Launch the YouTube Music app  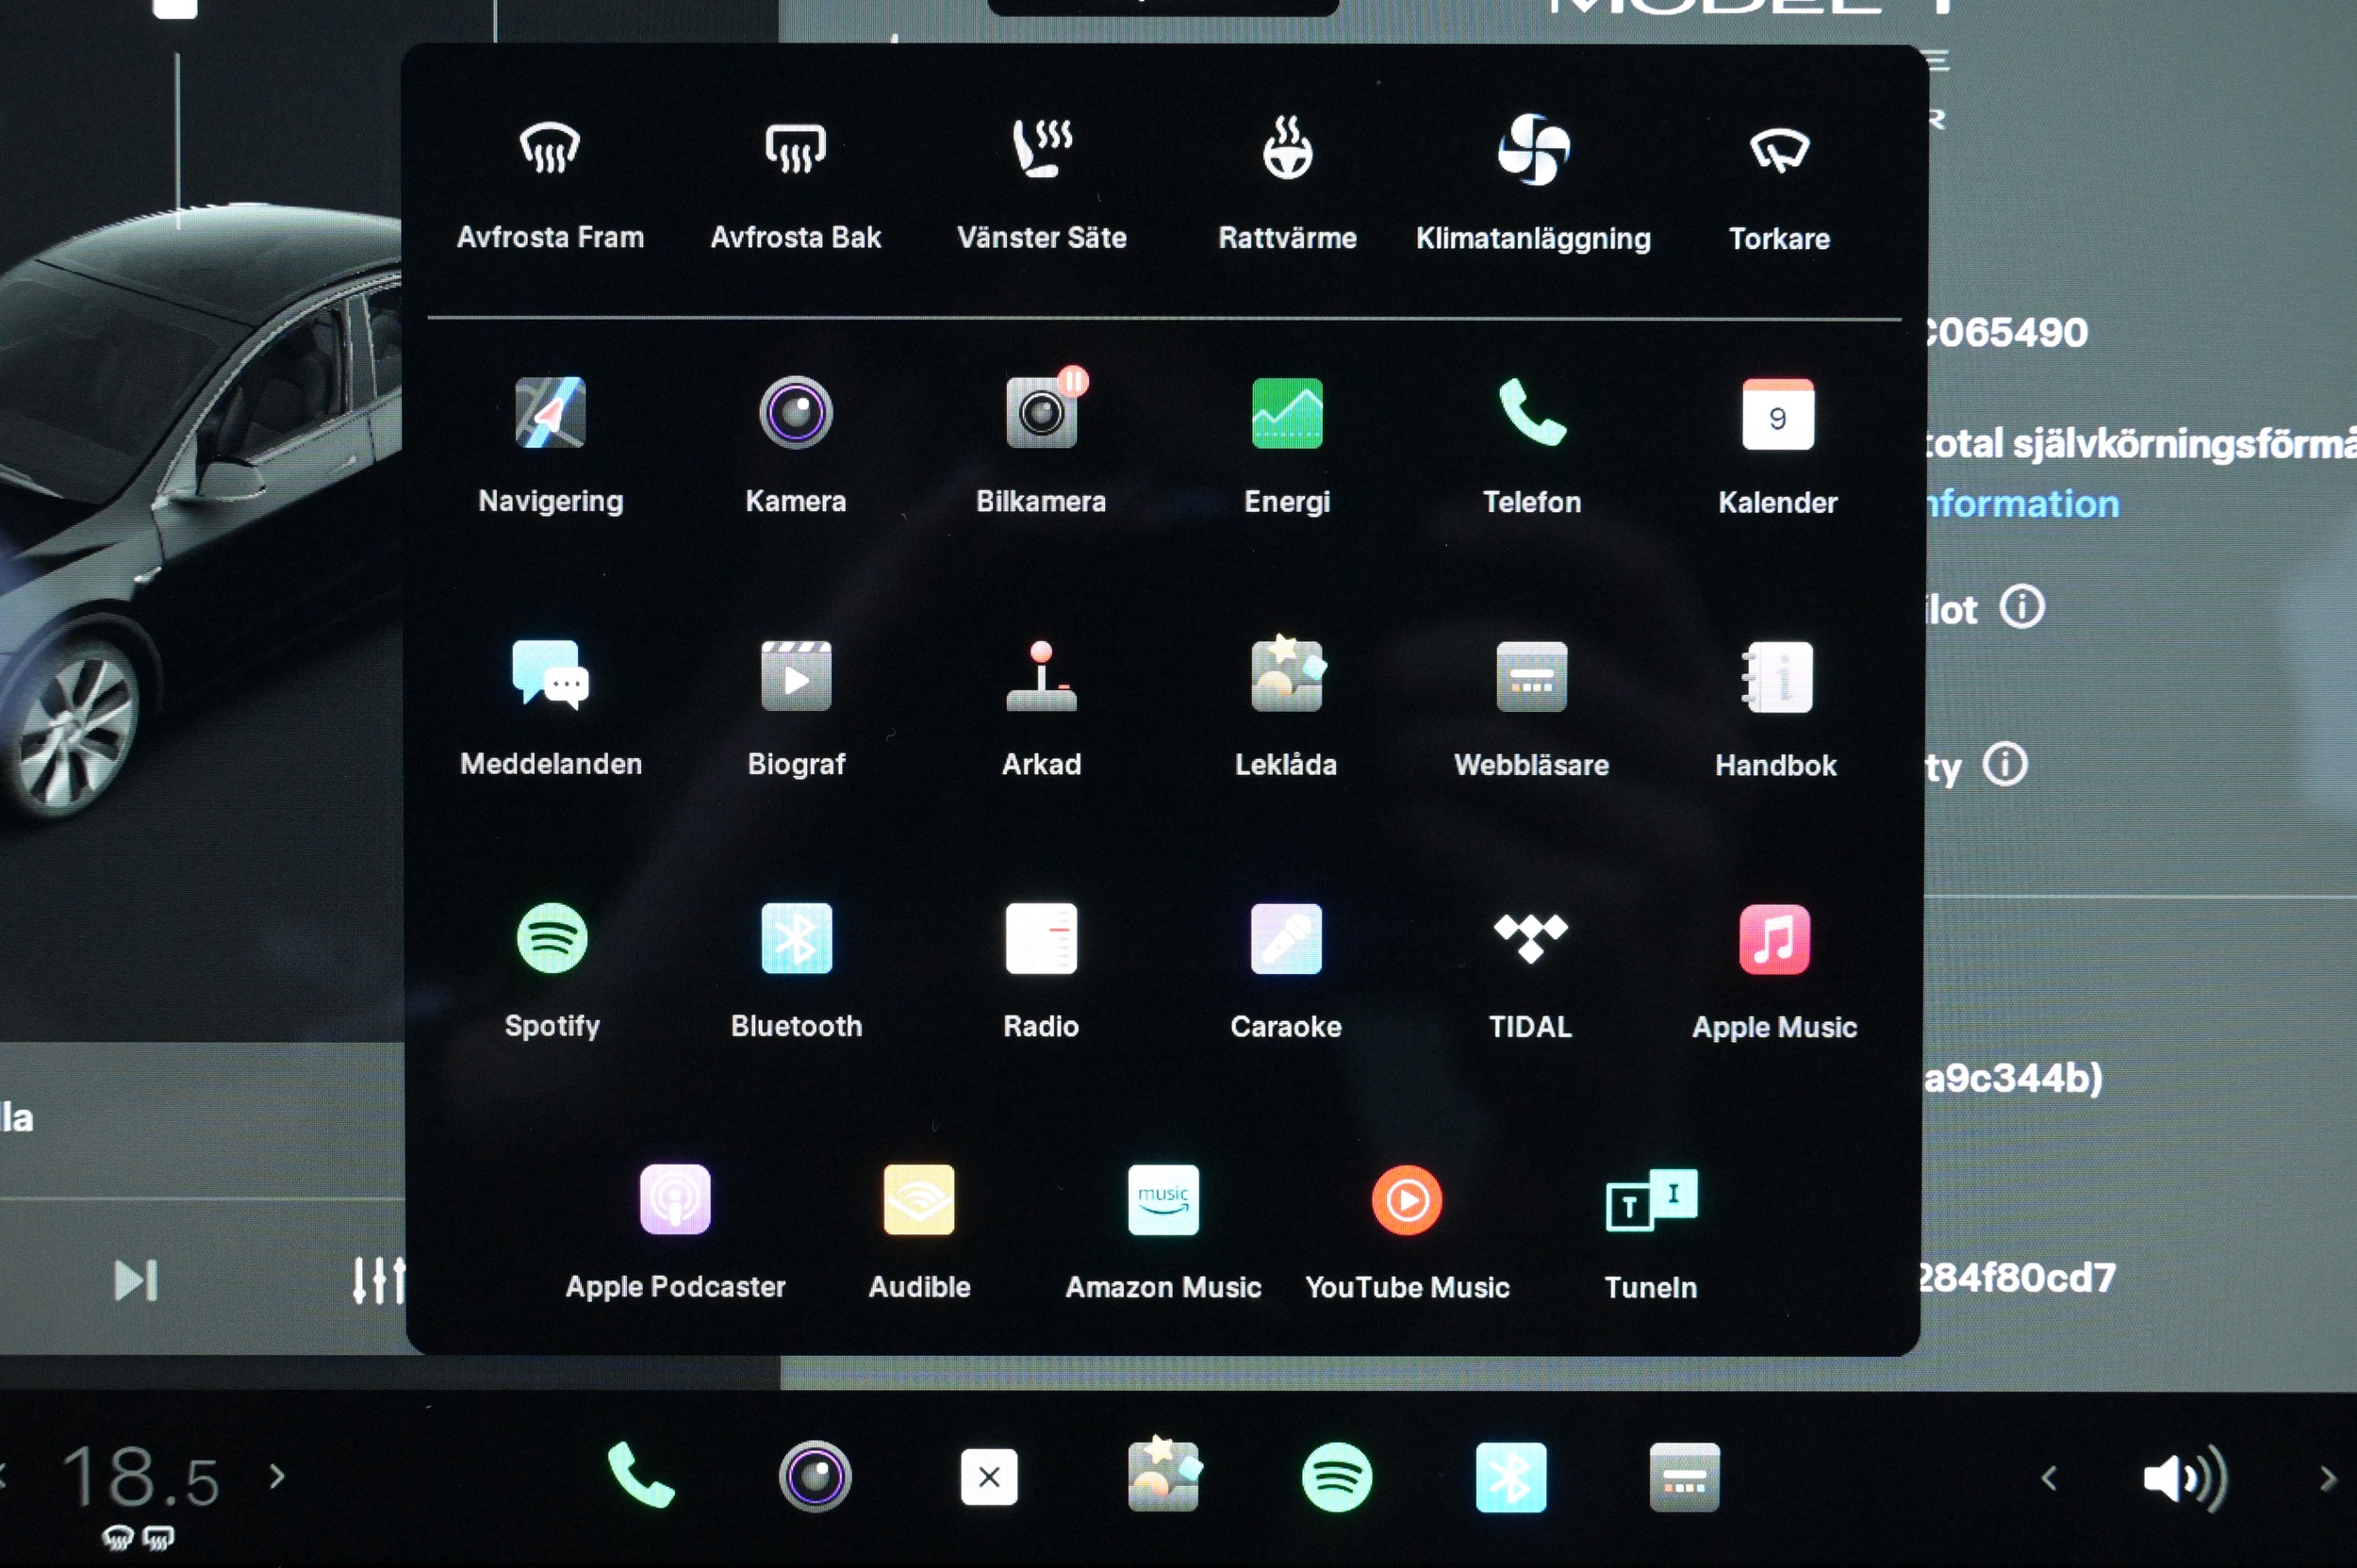(x=1407, y=1232)
